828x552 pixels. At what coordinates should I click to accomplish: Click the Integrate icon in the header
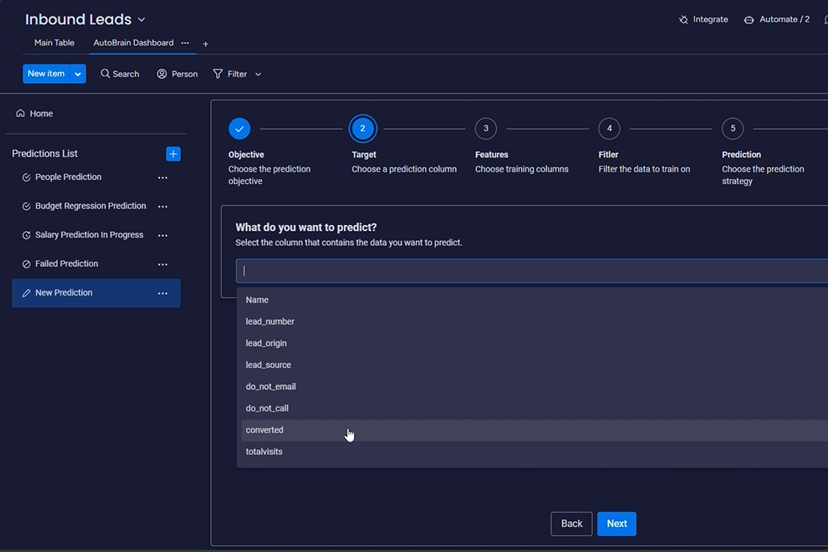coord(684,20)
